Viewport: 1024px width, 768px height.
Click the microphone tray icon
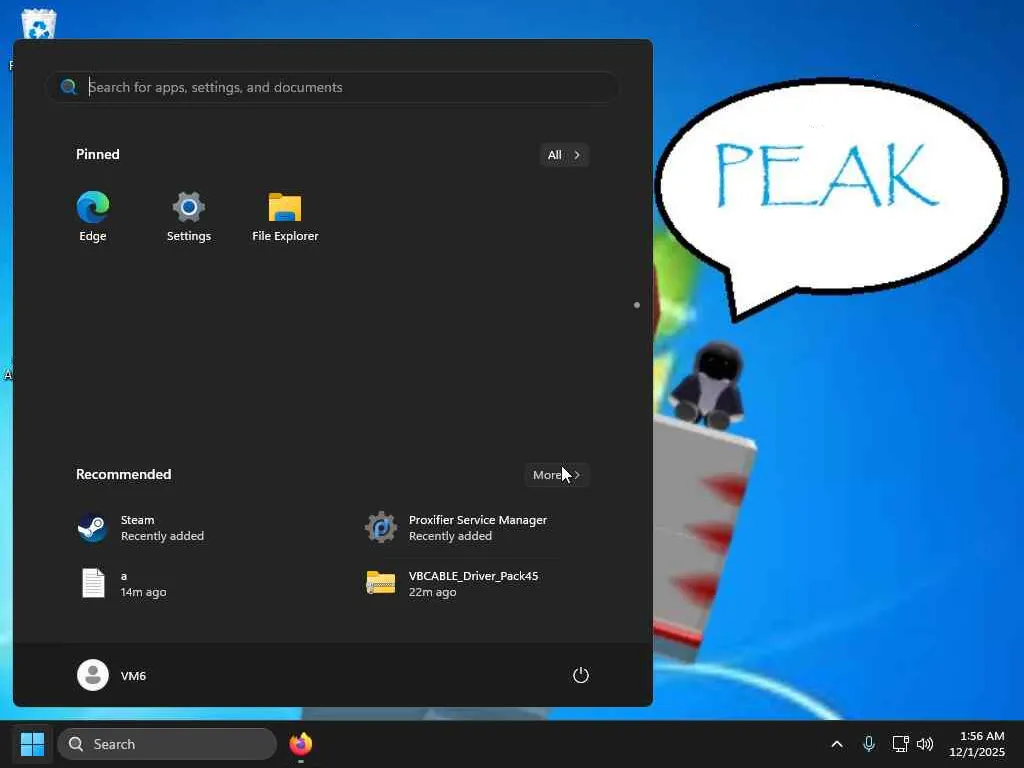[869, 744]
